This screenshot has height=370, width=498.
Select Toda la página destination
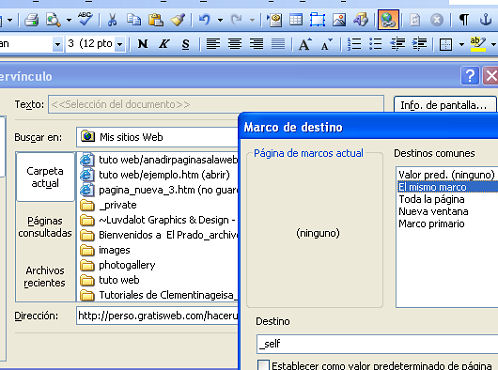point(431,199)
